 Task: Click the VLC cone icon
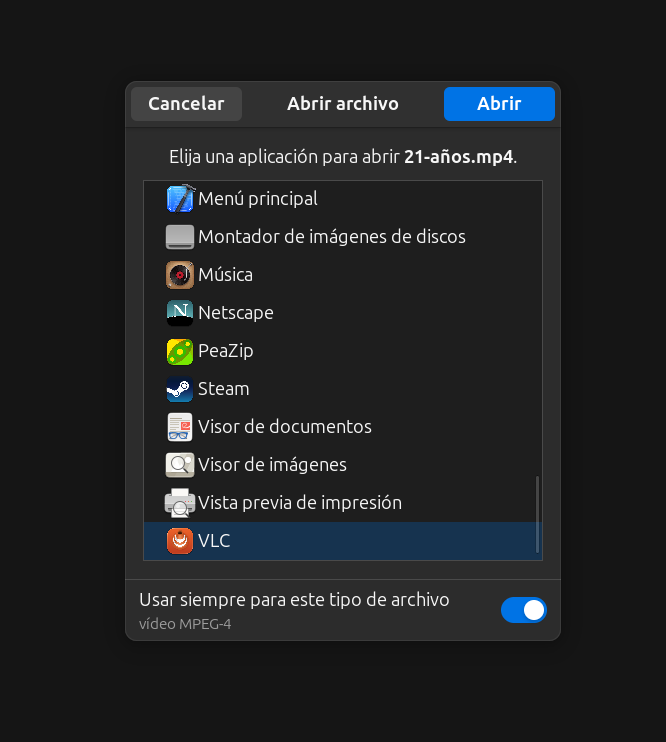[180, 541]
